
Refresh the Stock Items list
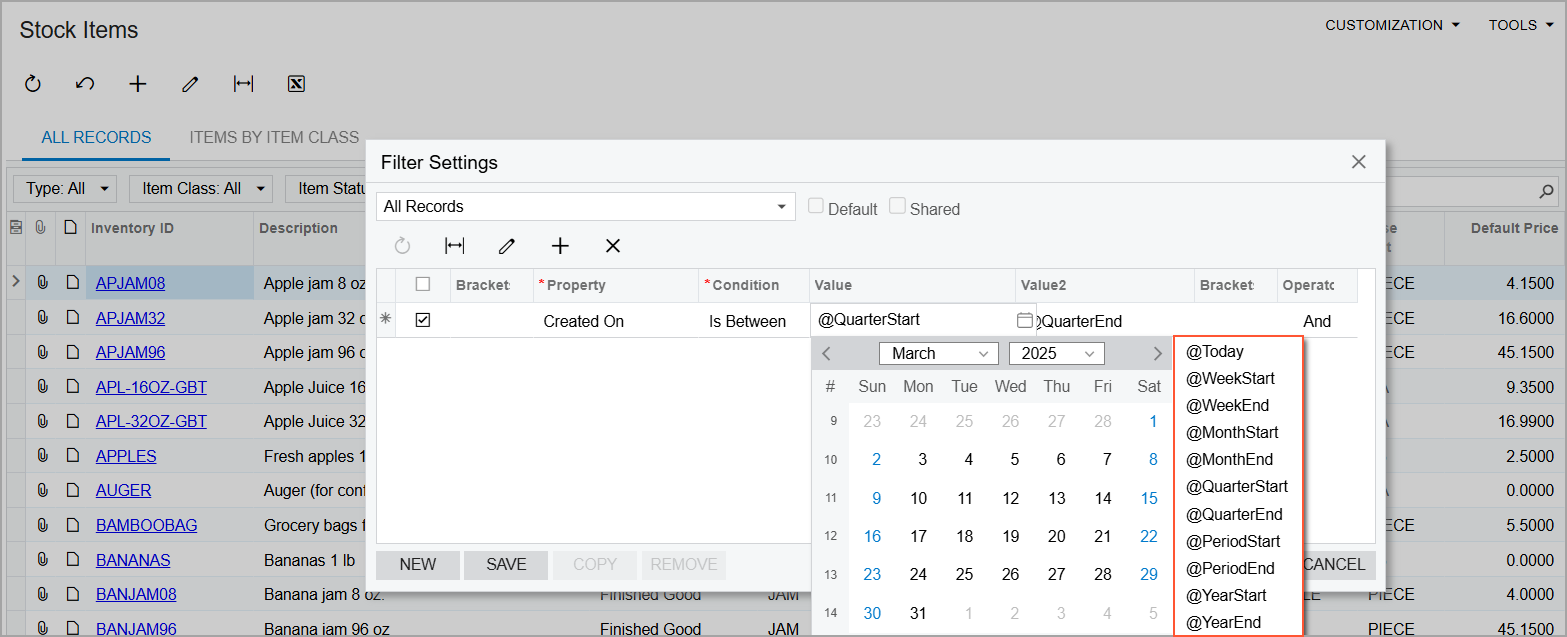pyautogui.click(x=33, y=84)
